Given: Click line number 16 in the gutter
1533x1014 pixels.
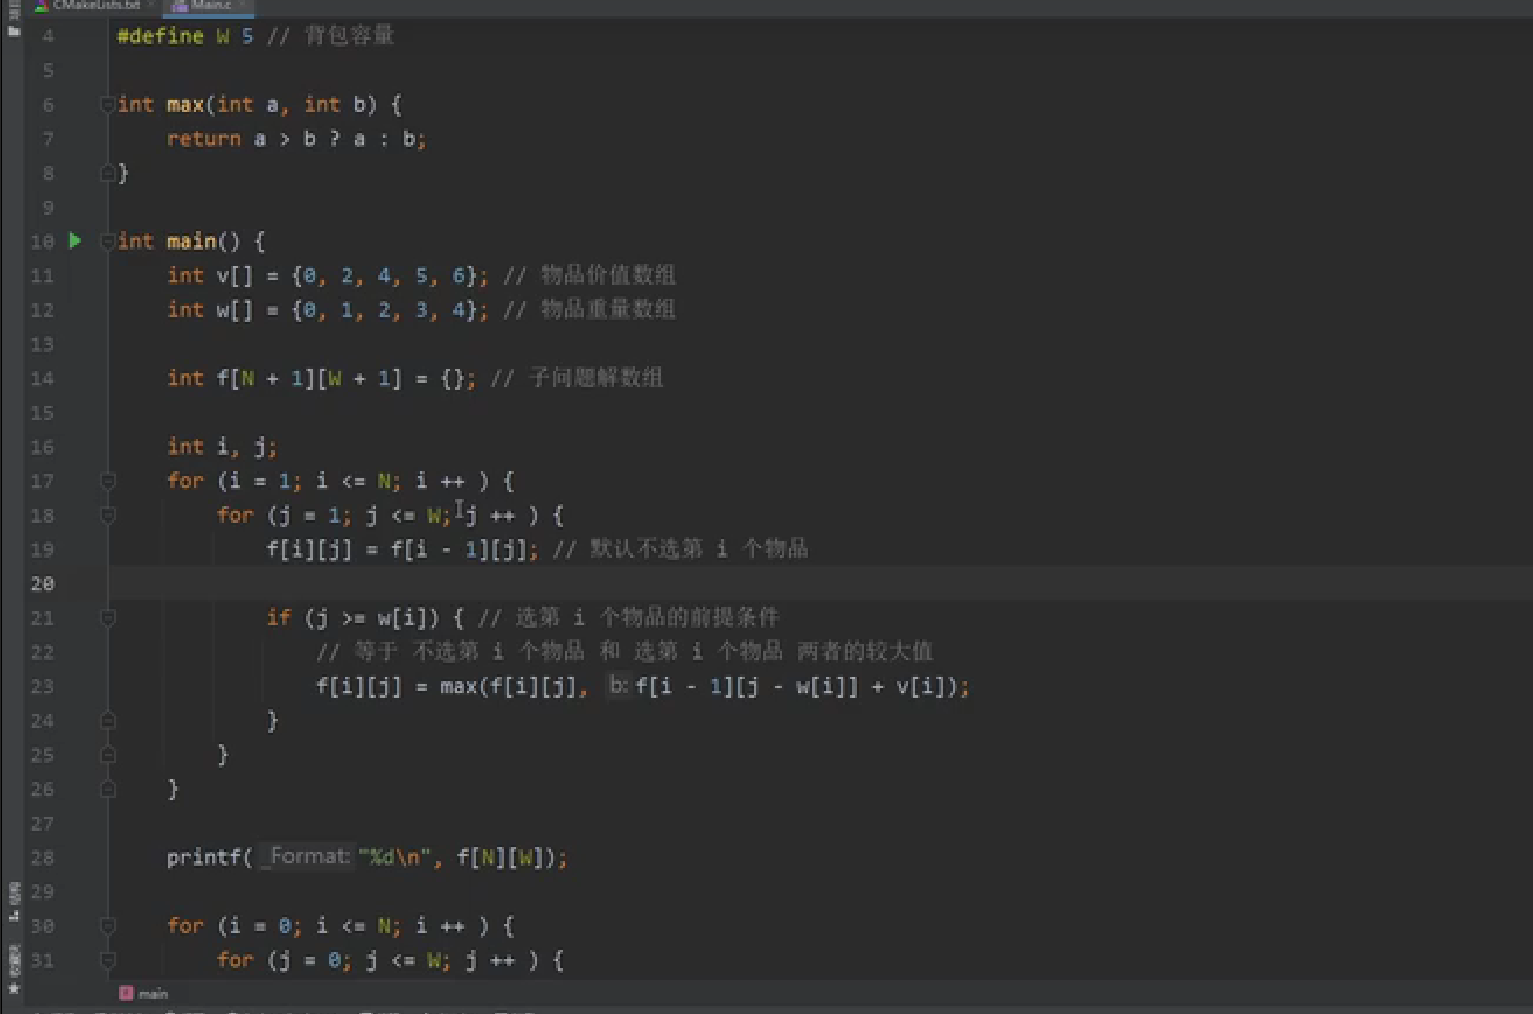Looking at the screenshot, I should tap(42, 447).
